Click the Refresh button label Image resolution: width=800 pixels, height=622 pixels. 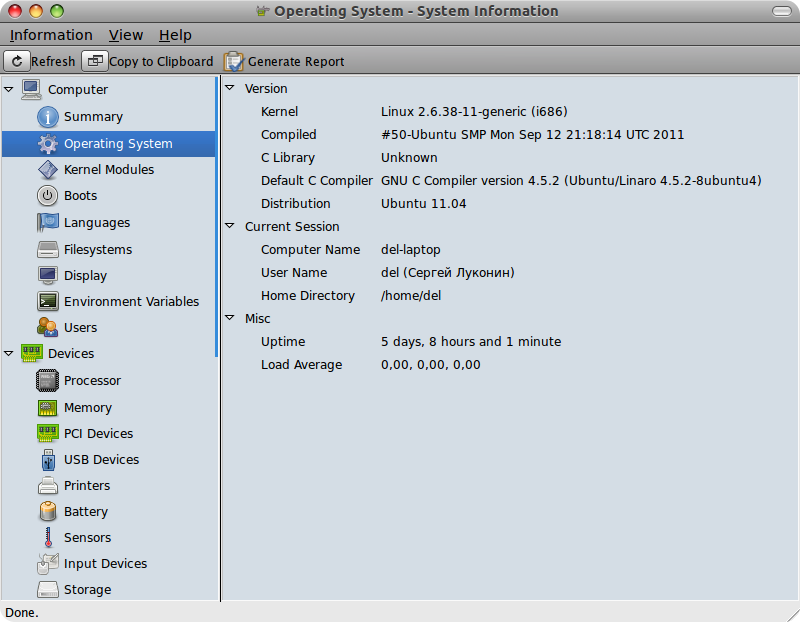point(53,62)
